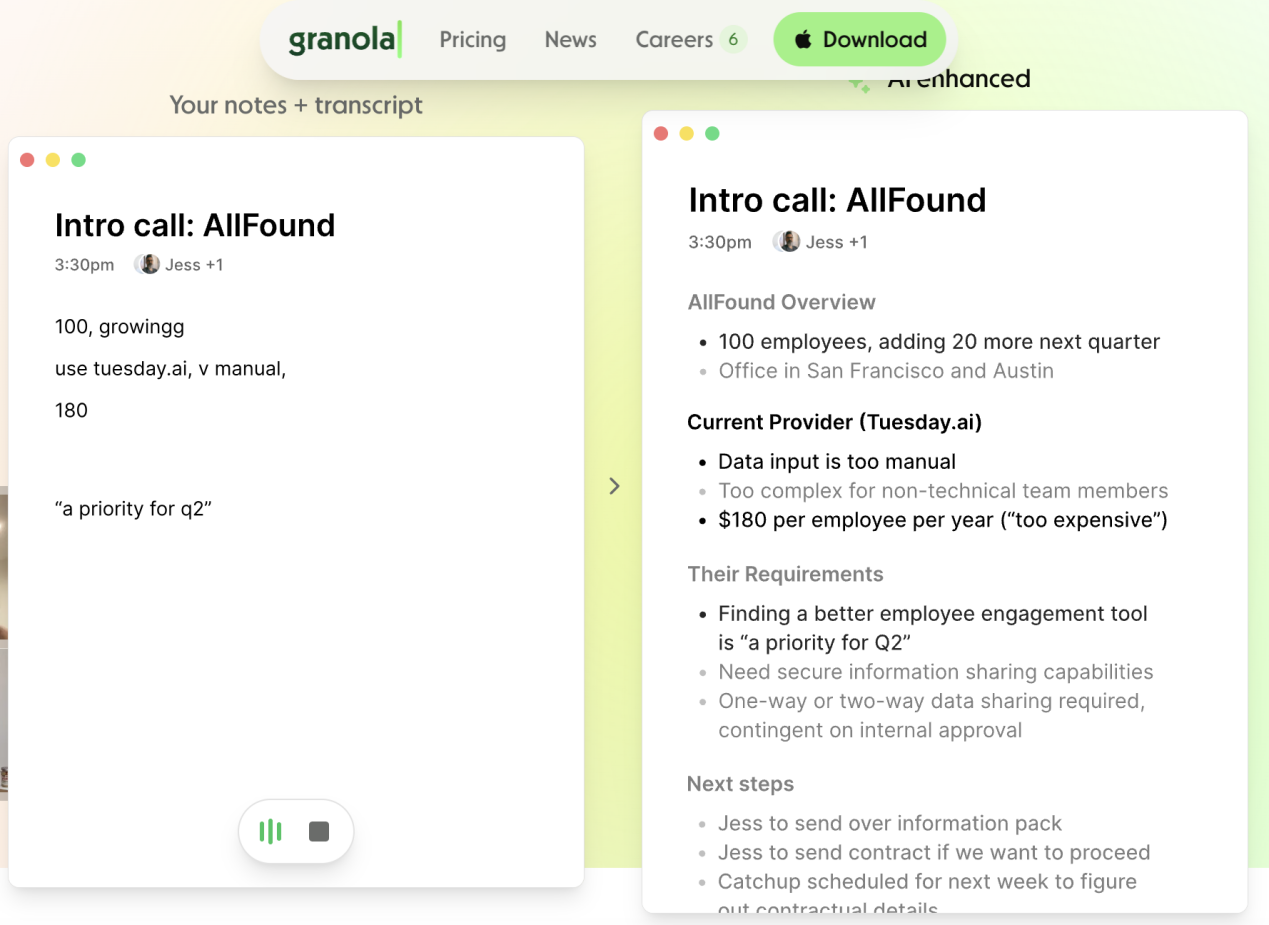Viewport: 1269px width, 925px height.
Task: Open the Careers link
Action: 674,40
